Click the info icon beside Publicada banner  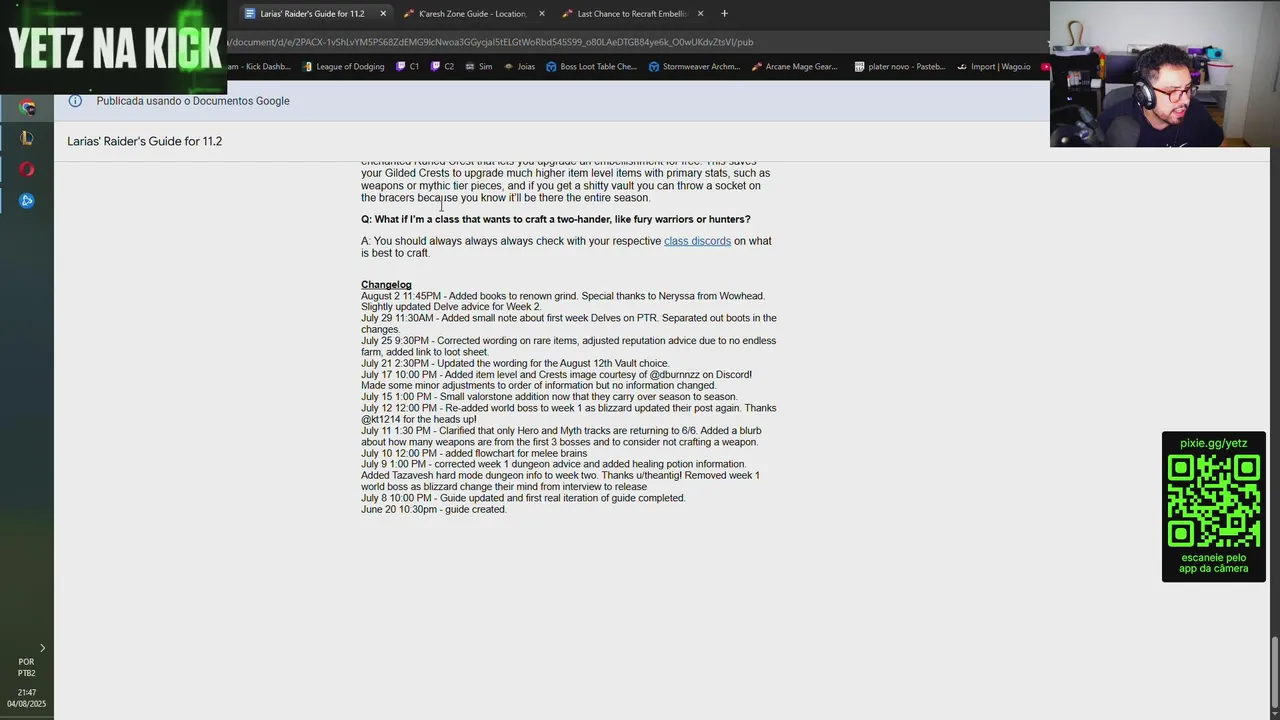[75, 101]
